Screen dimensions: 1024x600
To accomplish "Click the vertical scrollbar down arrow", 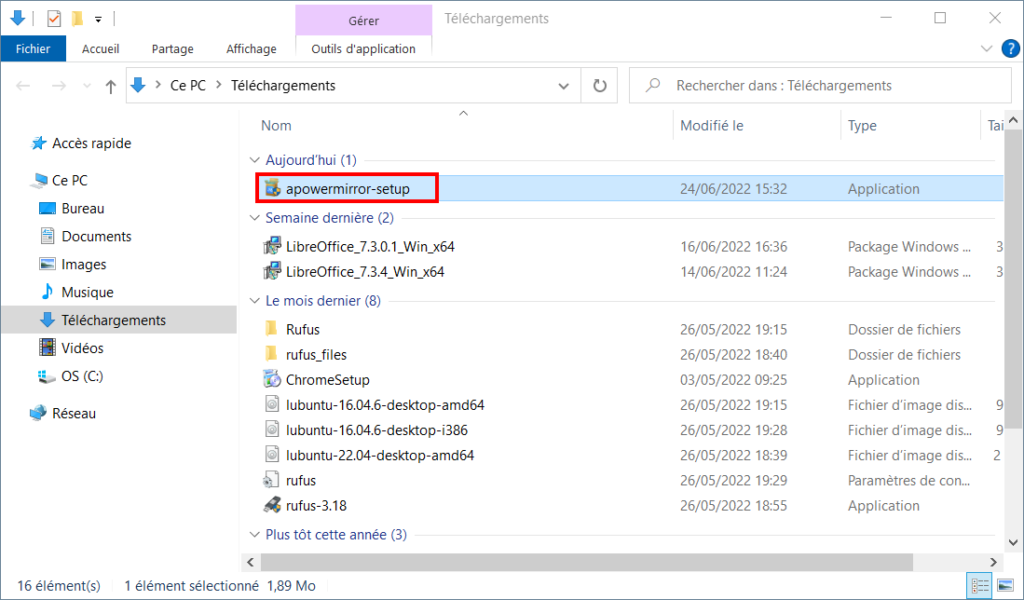I will click(1013, 542).
